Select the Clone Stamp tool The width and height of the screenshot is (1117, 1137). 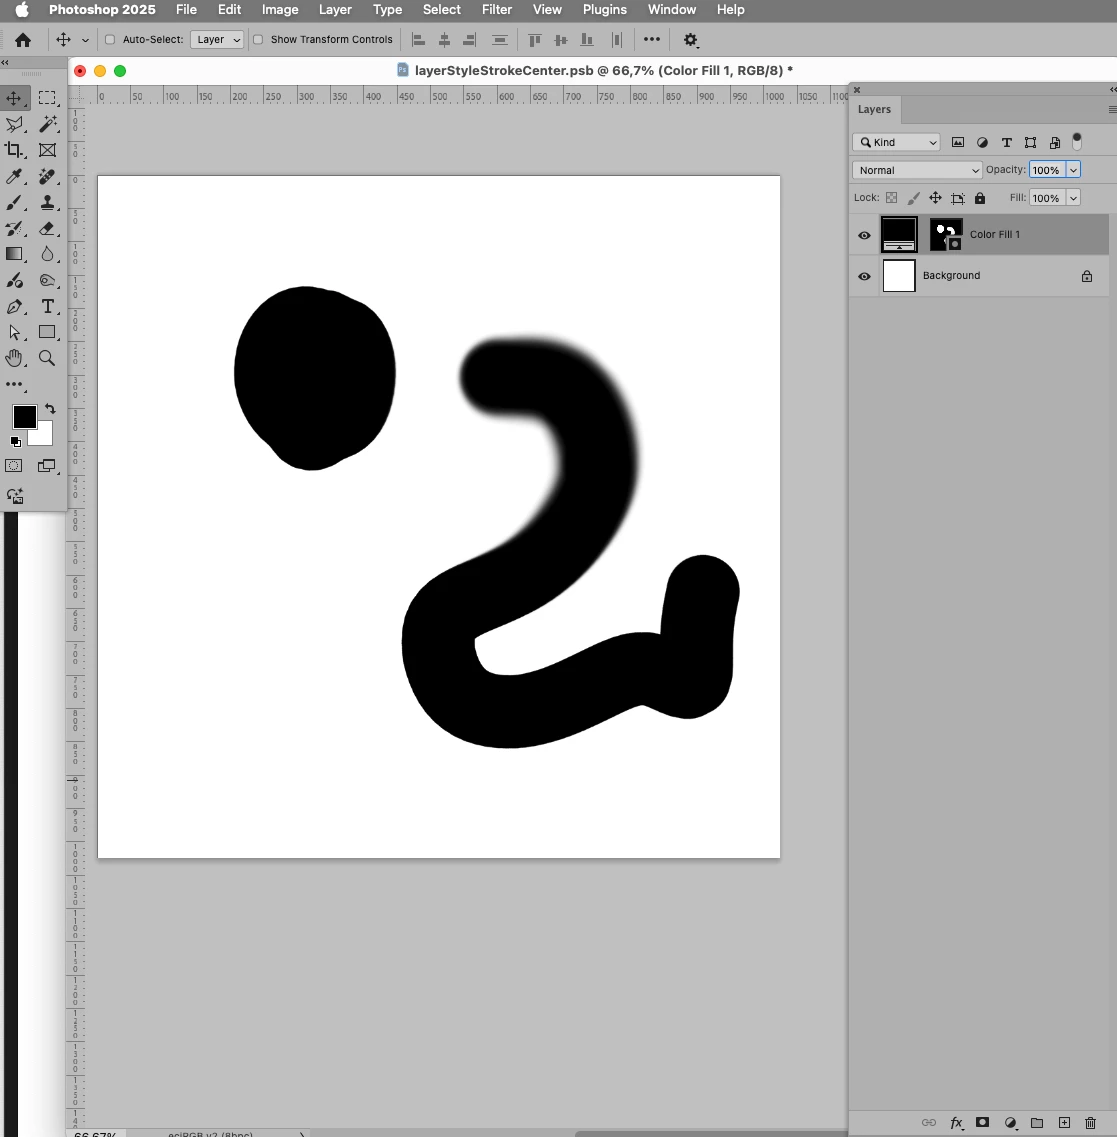(47, 202)
